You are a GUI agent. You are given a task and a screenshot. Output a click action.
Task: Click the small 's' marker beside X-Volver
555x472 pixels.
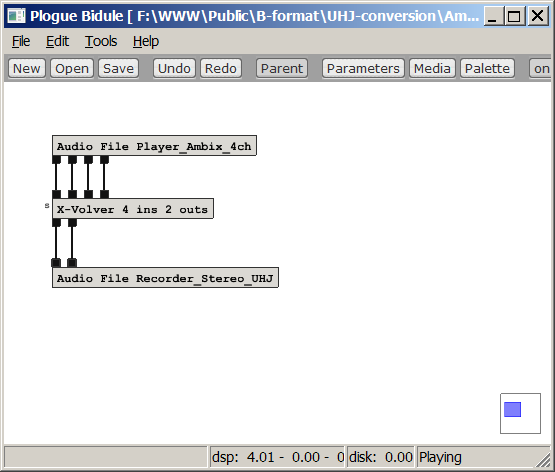(x=47, y=205)
